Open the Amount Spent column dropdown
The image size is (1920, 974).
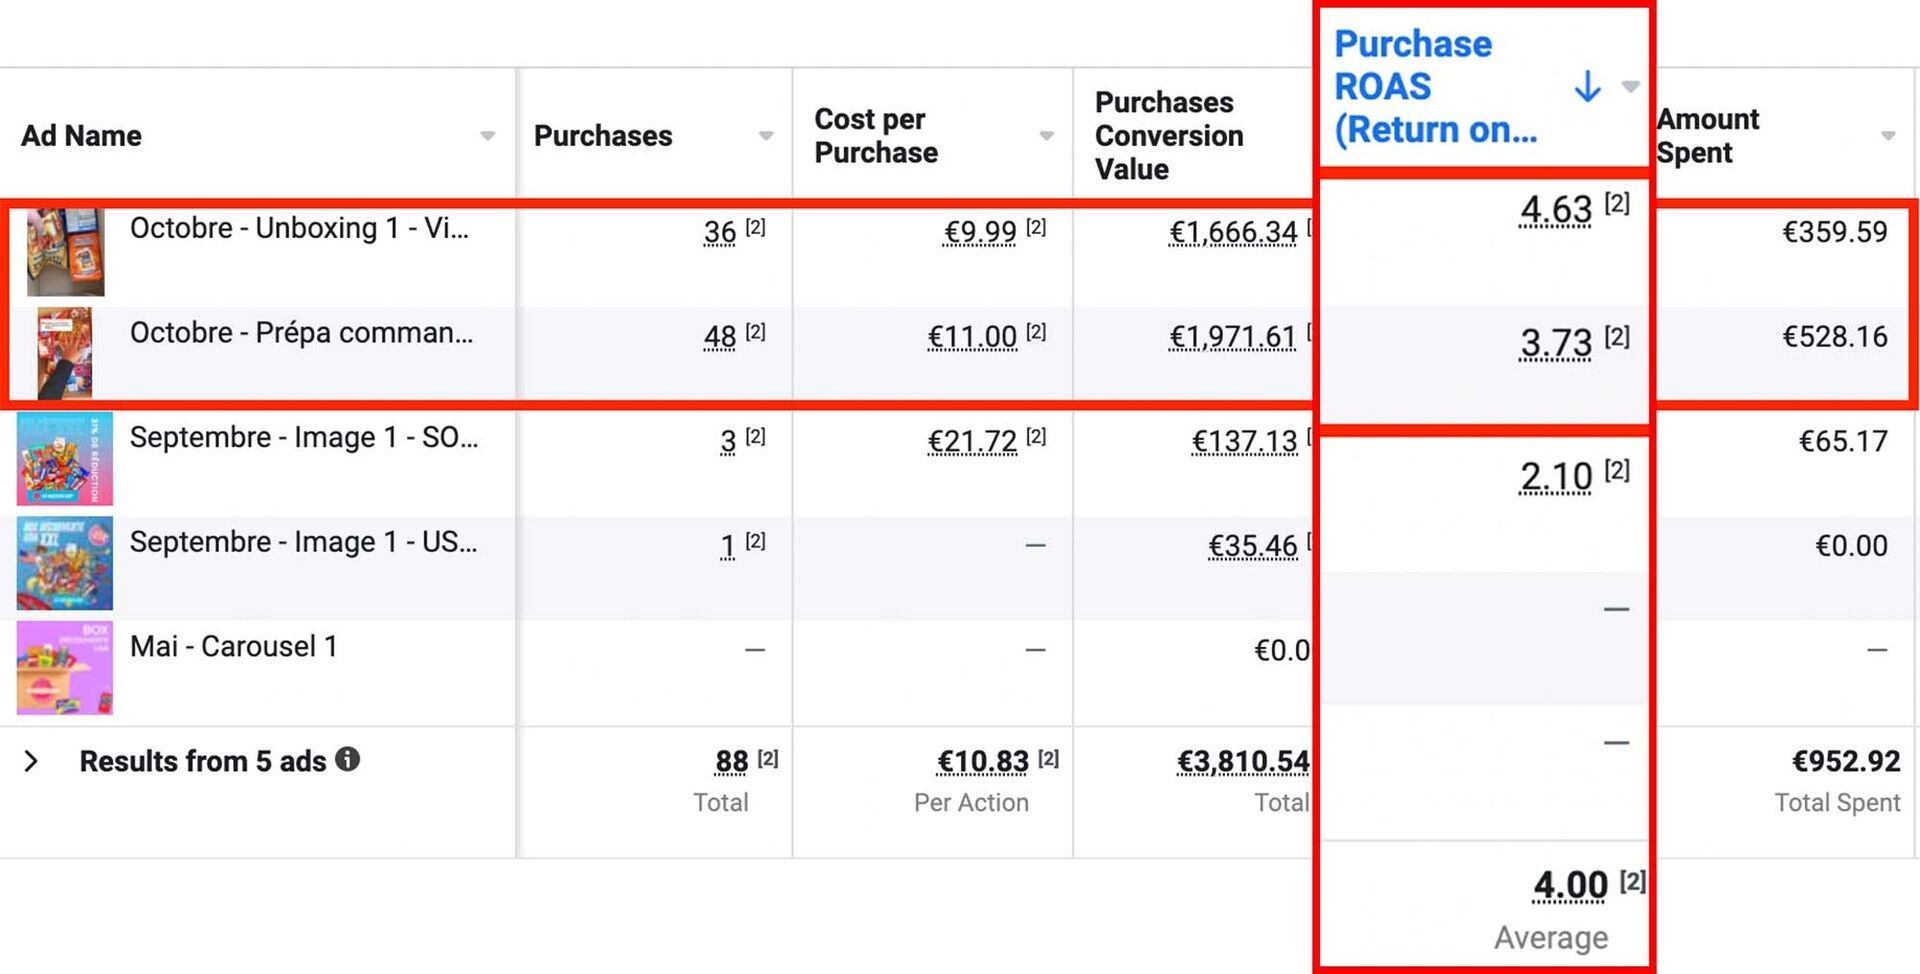[x=1888, y=136]
